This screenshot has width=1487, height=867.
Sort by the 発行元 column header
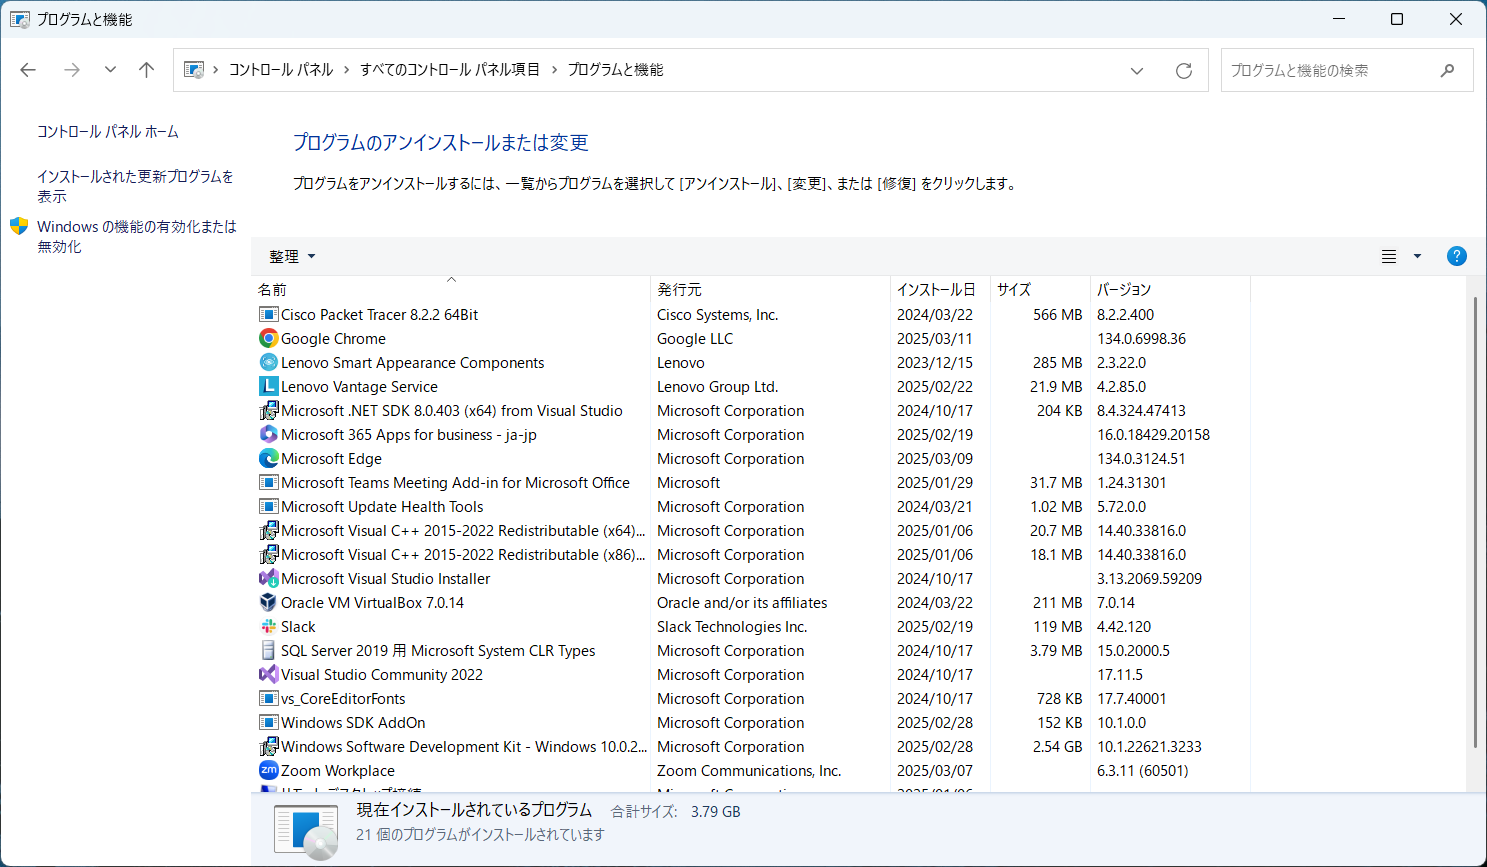[x=770, y=289]
